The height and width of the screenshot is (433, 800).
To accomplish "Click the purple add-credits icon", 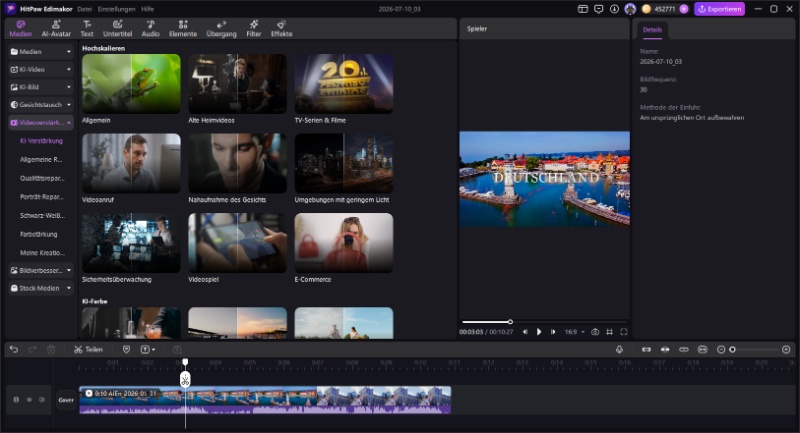I will click(684, 9).
